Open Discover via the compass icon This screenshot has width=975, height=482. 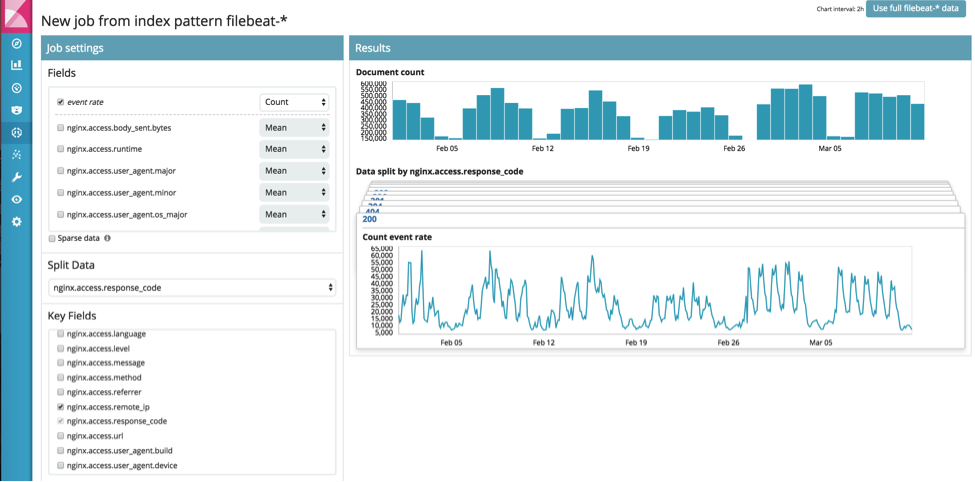point(17,44)
